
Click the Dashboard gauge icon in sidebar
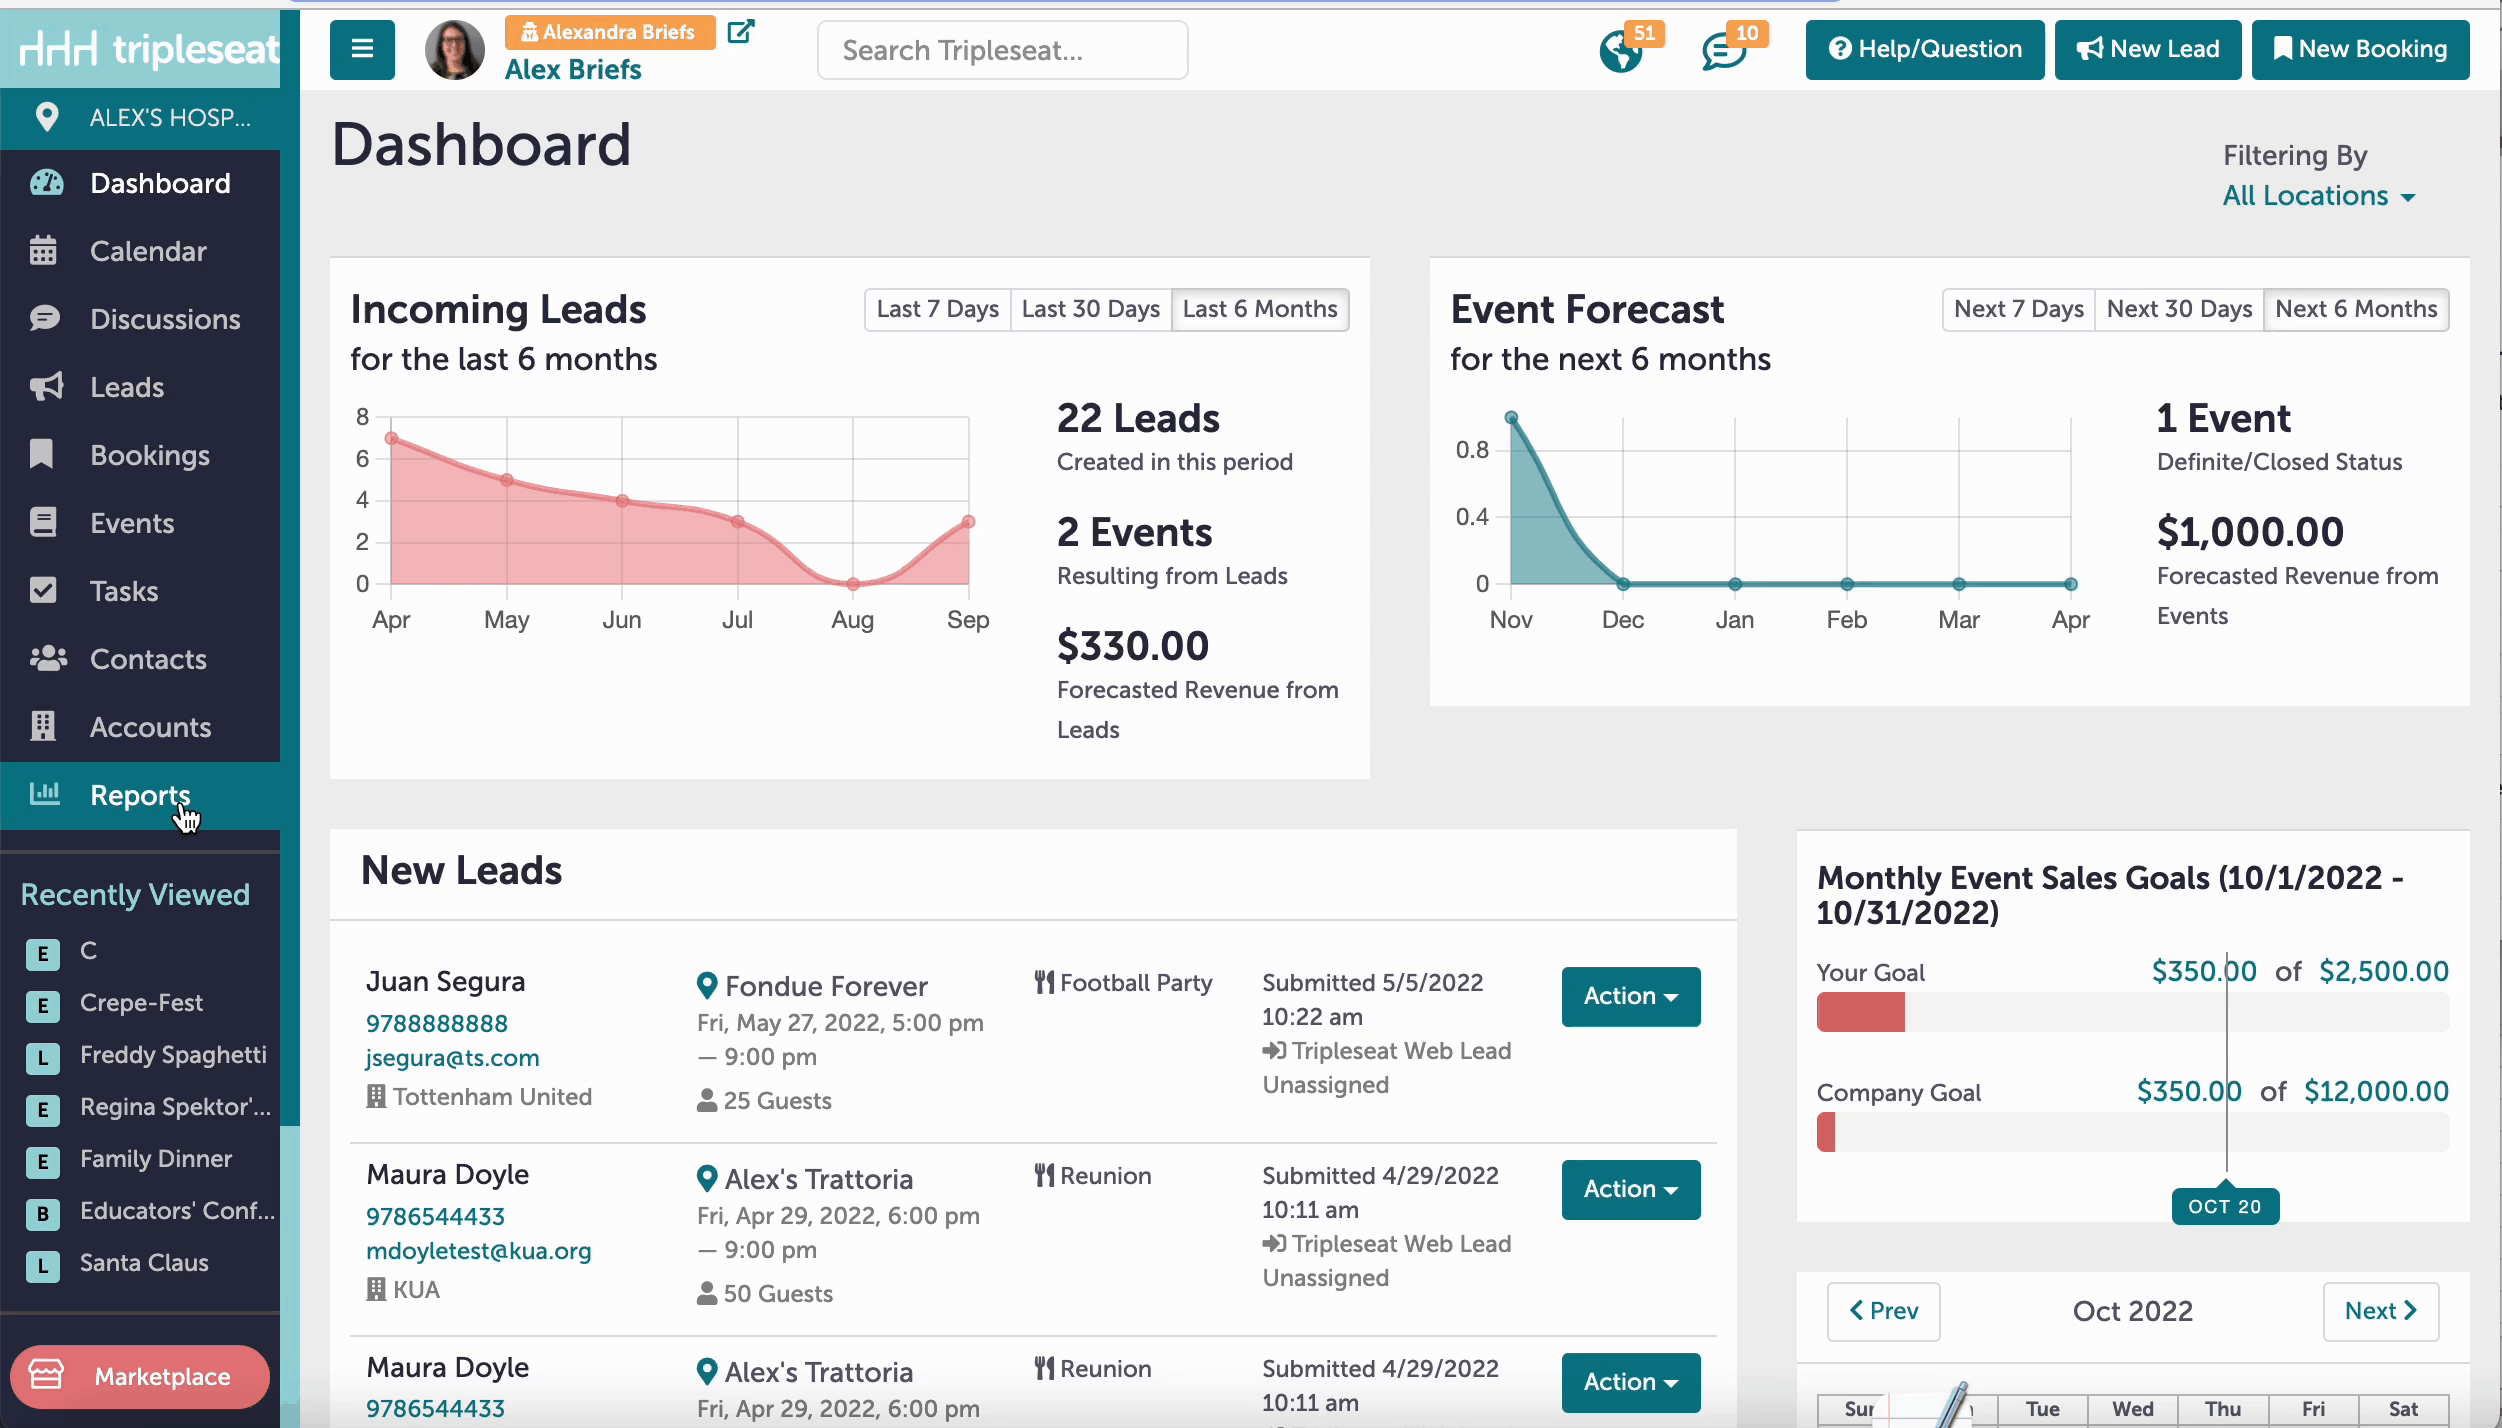pyautogui.click(x=46, y=183)
